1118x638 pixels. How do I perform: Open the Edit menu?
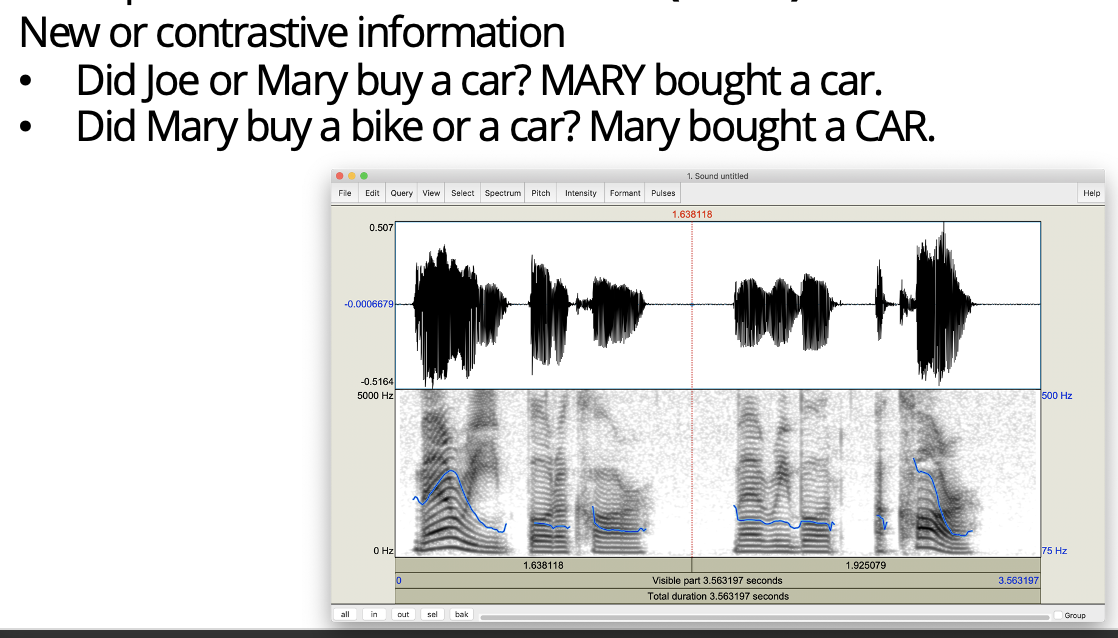[372, 193]
